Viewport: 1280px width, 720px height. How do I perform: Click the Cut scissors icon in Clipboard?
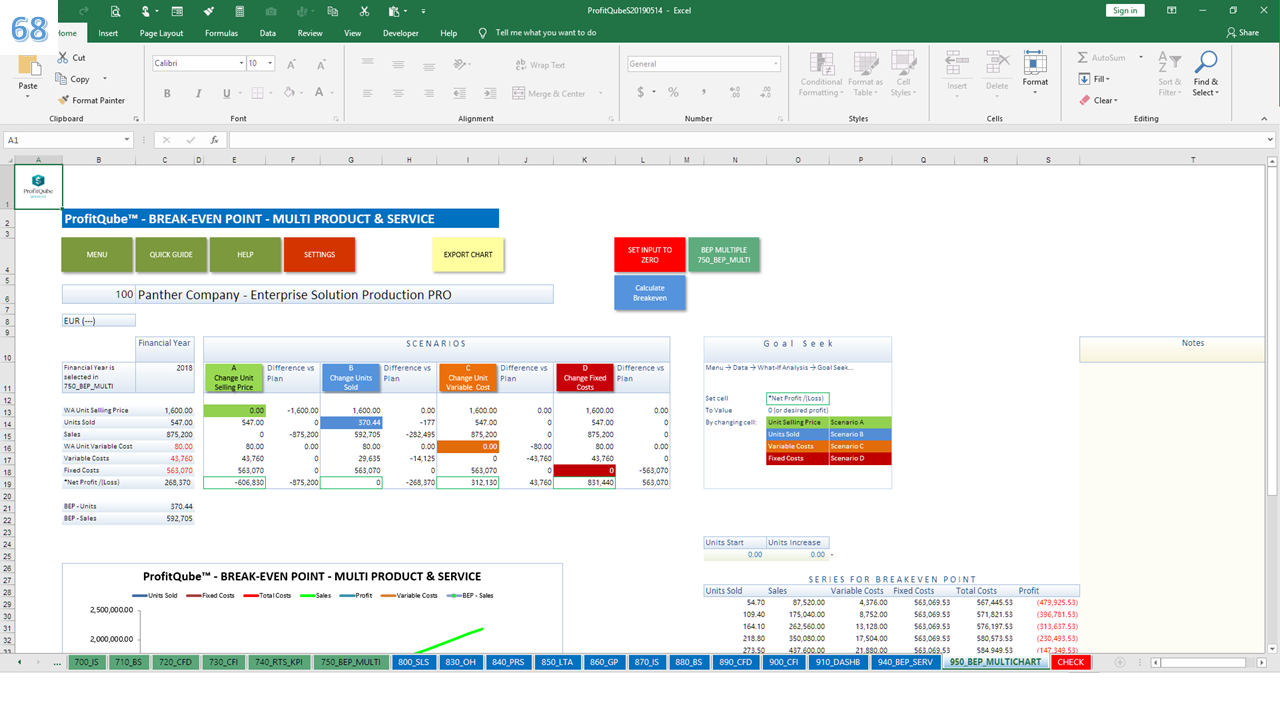64,58
